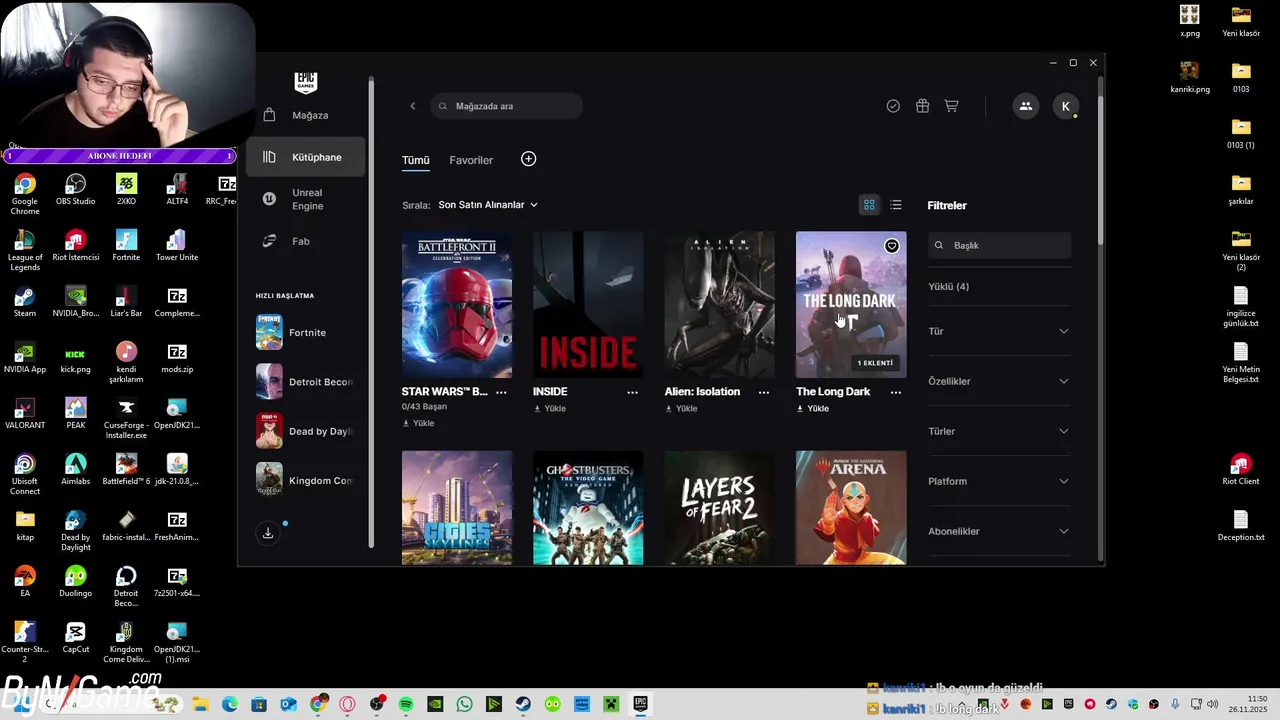Click the 1 EKLENTİ badge on The Long Dark

click(876, 363)
